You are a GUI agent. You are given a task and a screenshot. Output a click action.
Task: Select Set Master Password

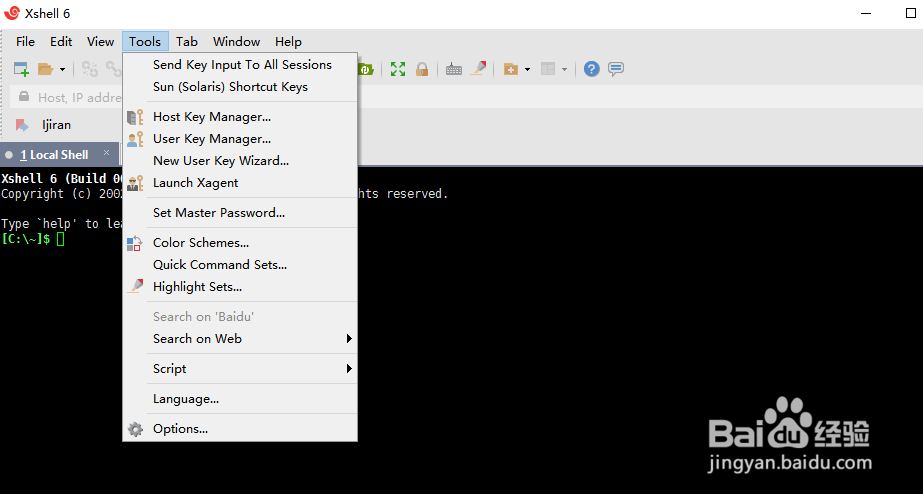tap(240, 213)
